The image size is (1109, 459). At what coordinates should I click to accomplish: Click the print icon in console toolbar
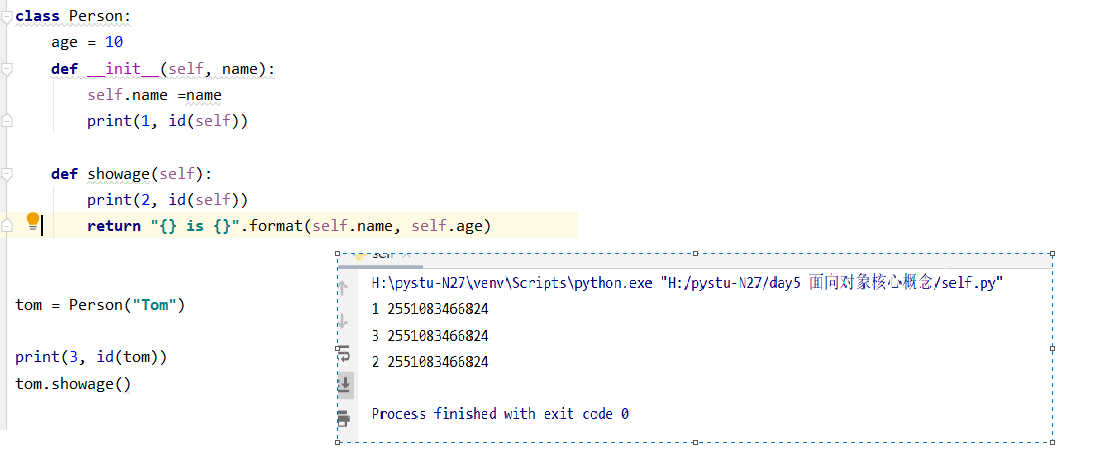(x=344, y=417)
